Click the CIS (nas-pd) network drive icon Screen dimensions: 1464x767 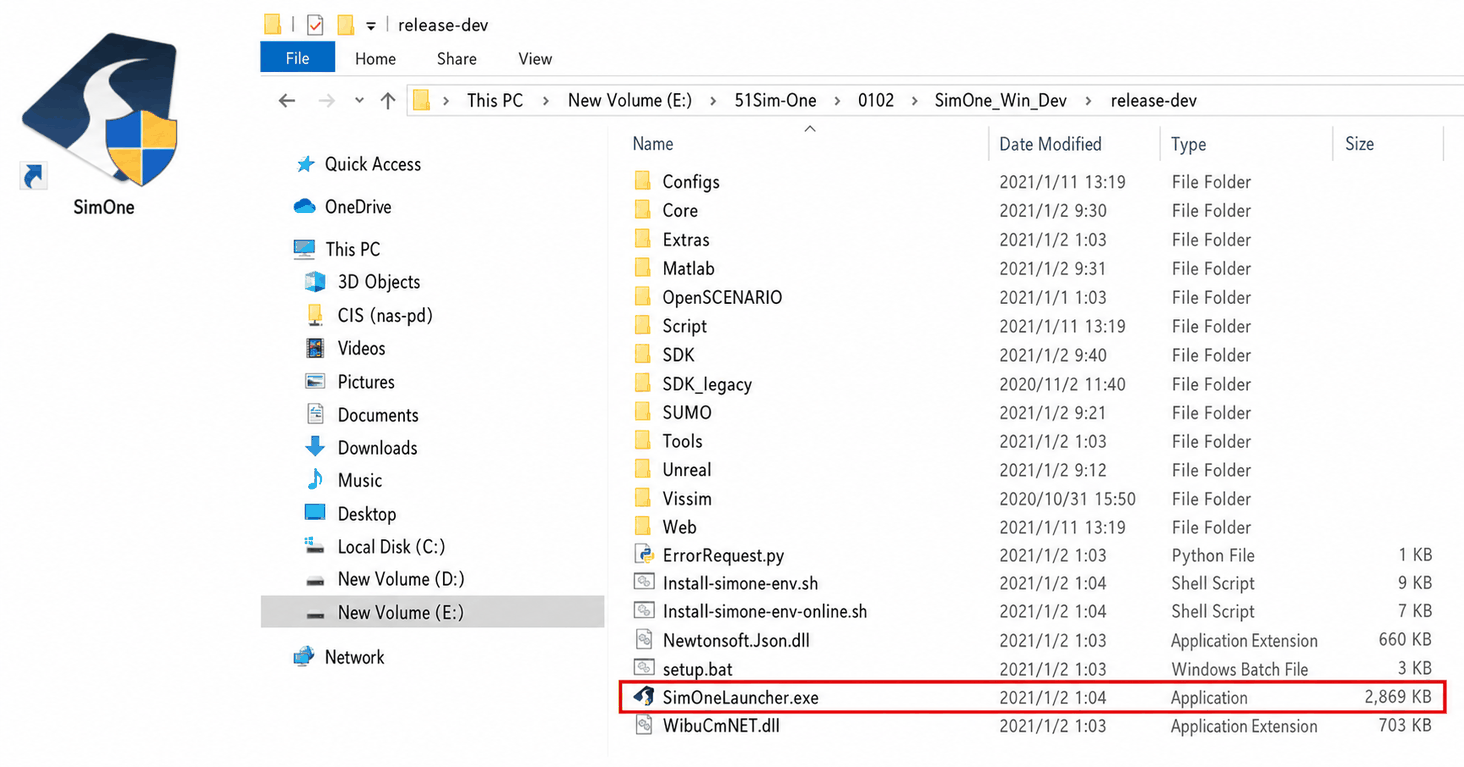(315, 315)
